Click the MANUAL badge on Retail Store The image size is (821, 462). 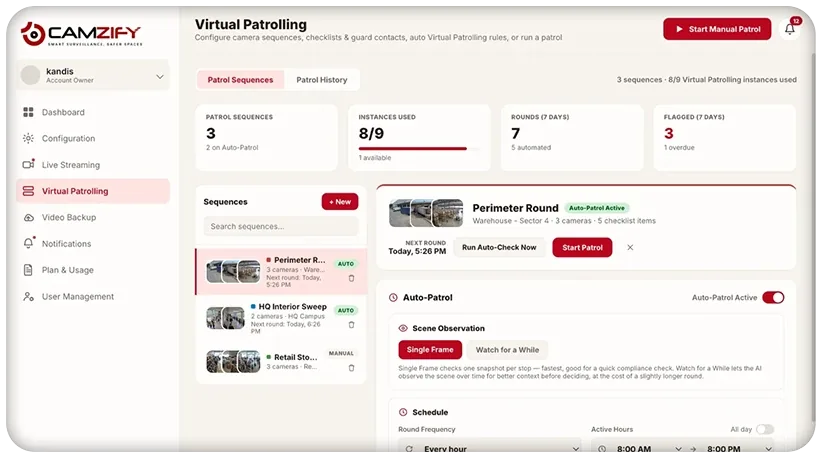(x=341, y=354)
